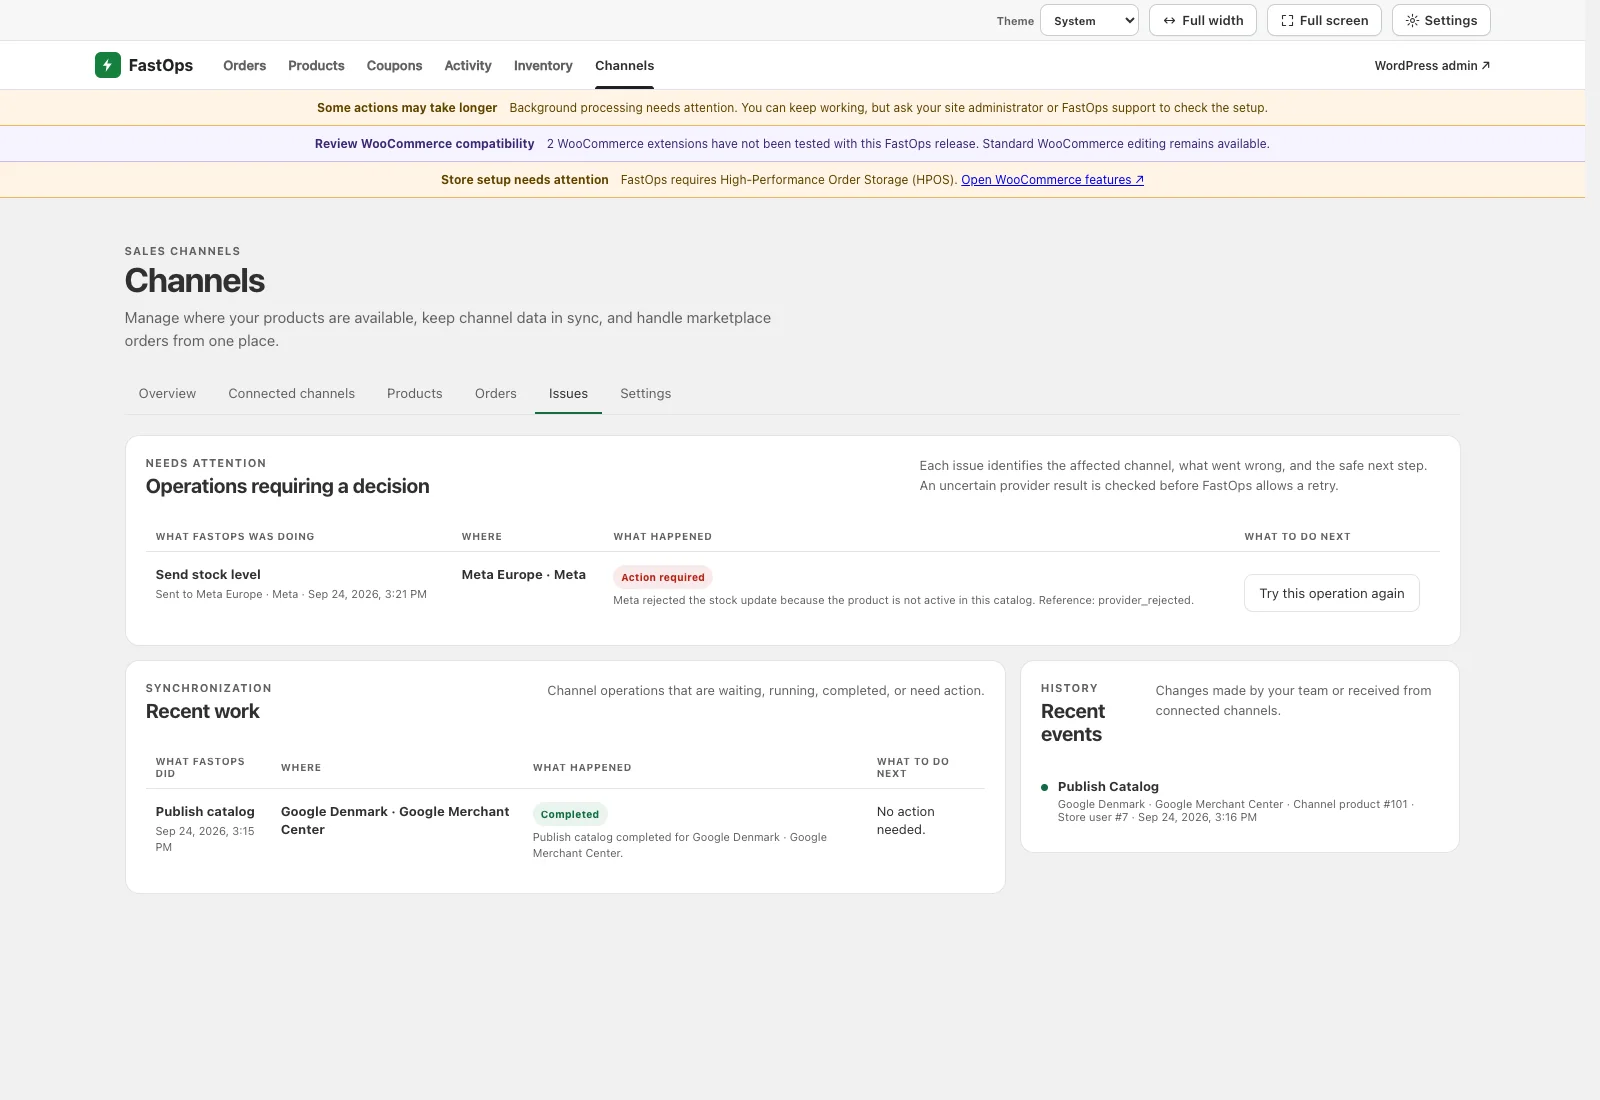Click Google Denmark · Google Merchant Center cell
This screenshot has height=1100, width=1600.
[395, 821]
